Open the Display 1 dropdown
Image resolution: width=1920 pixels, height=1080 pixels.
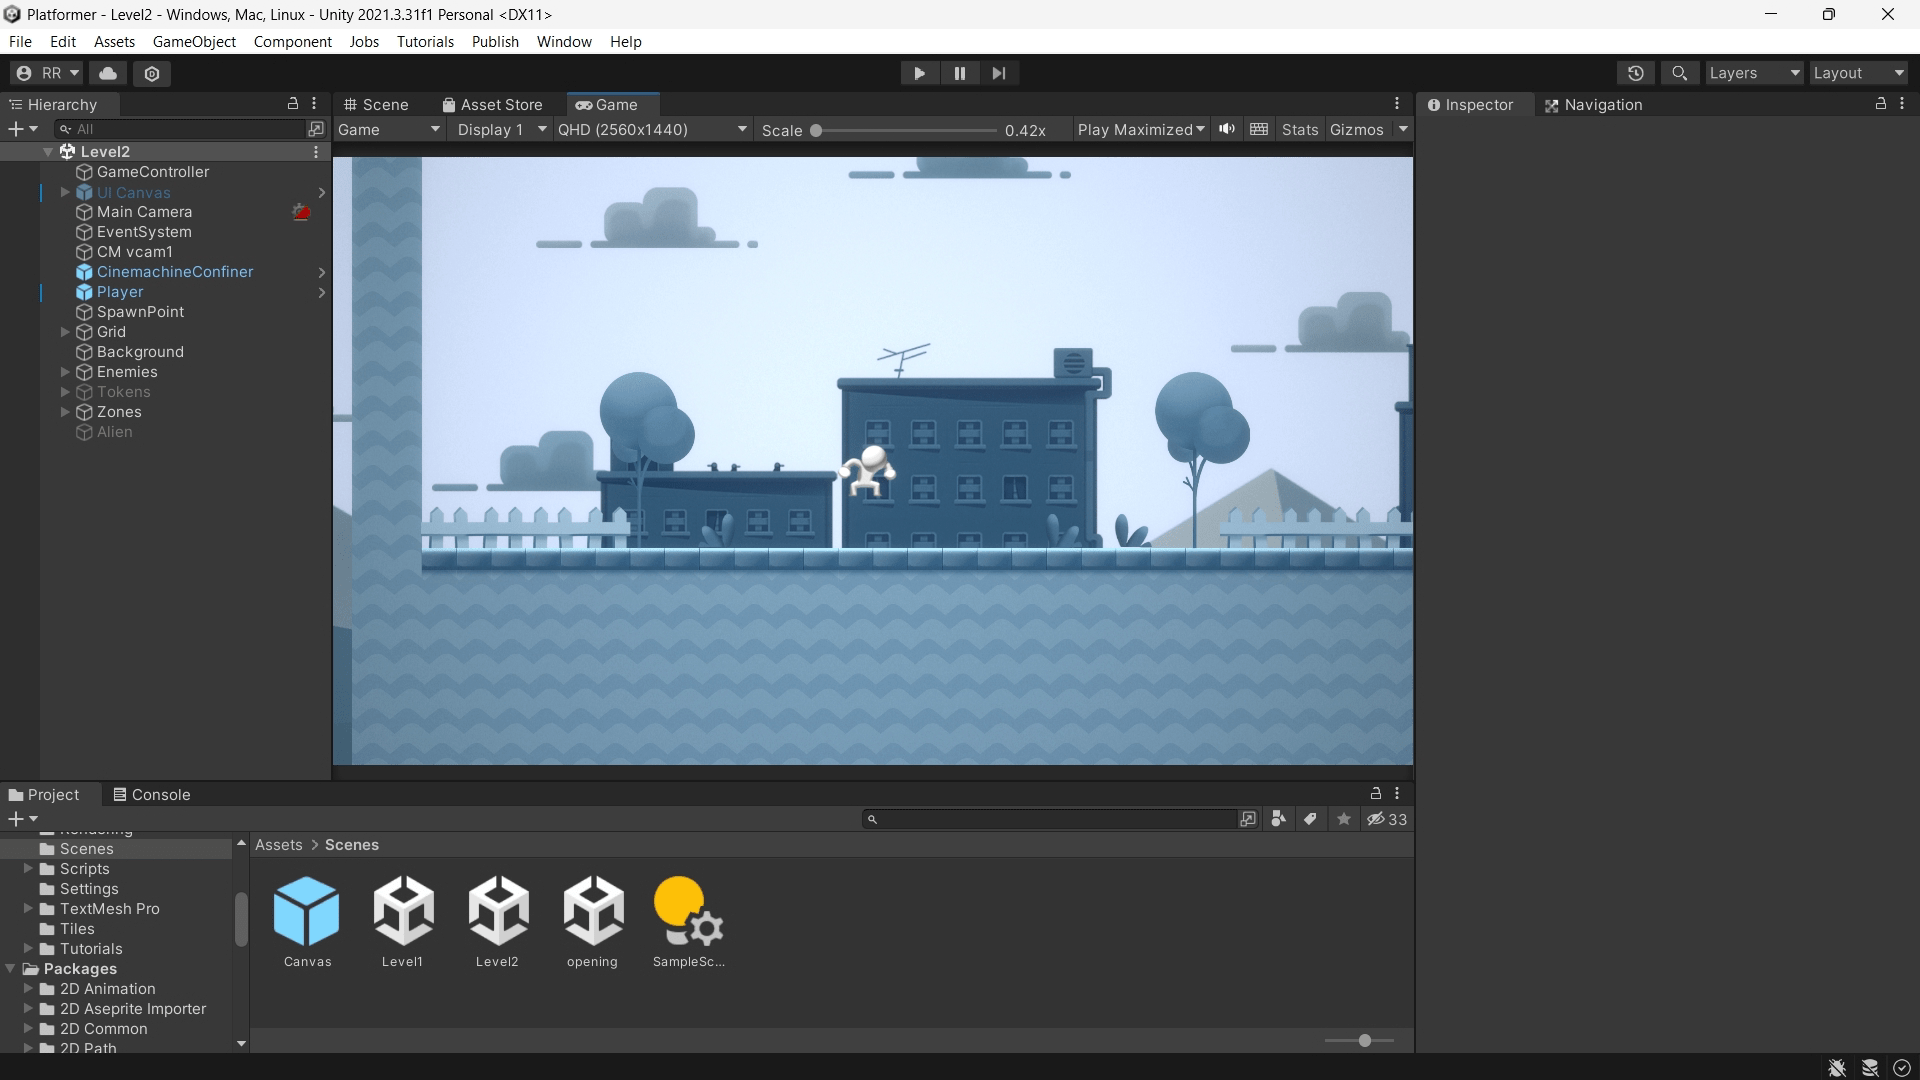(501, 130)
